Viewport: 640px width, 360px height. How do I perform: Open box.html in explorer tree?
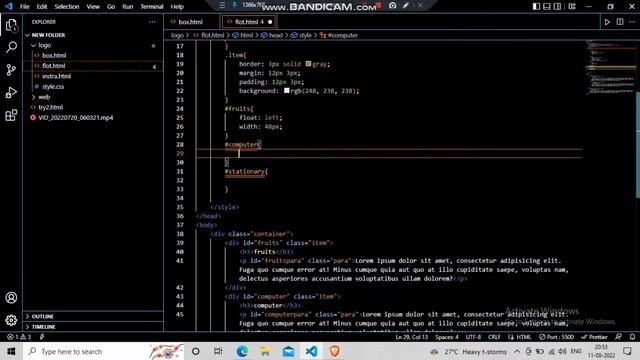click(54, 56)
